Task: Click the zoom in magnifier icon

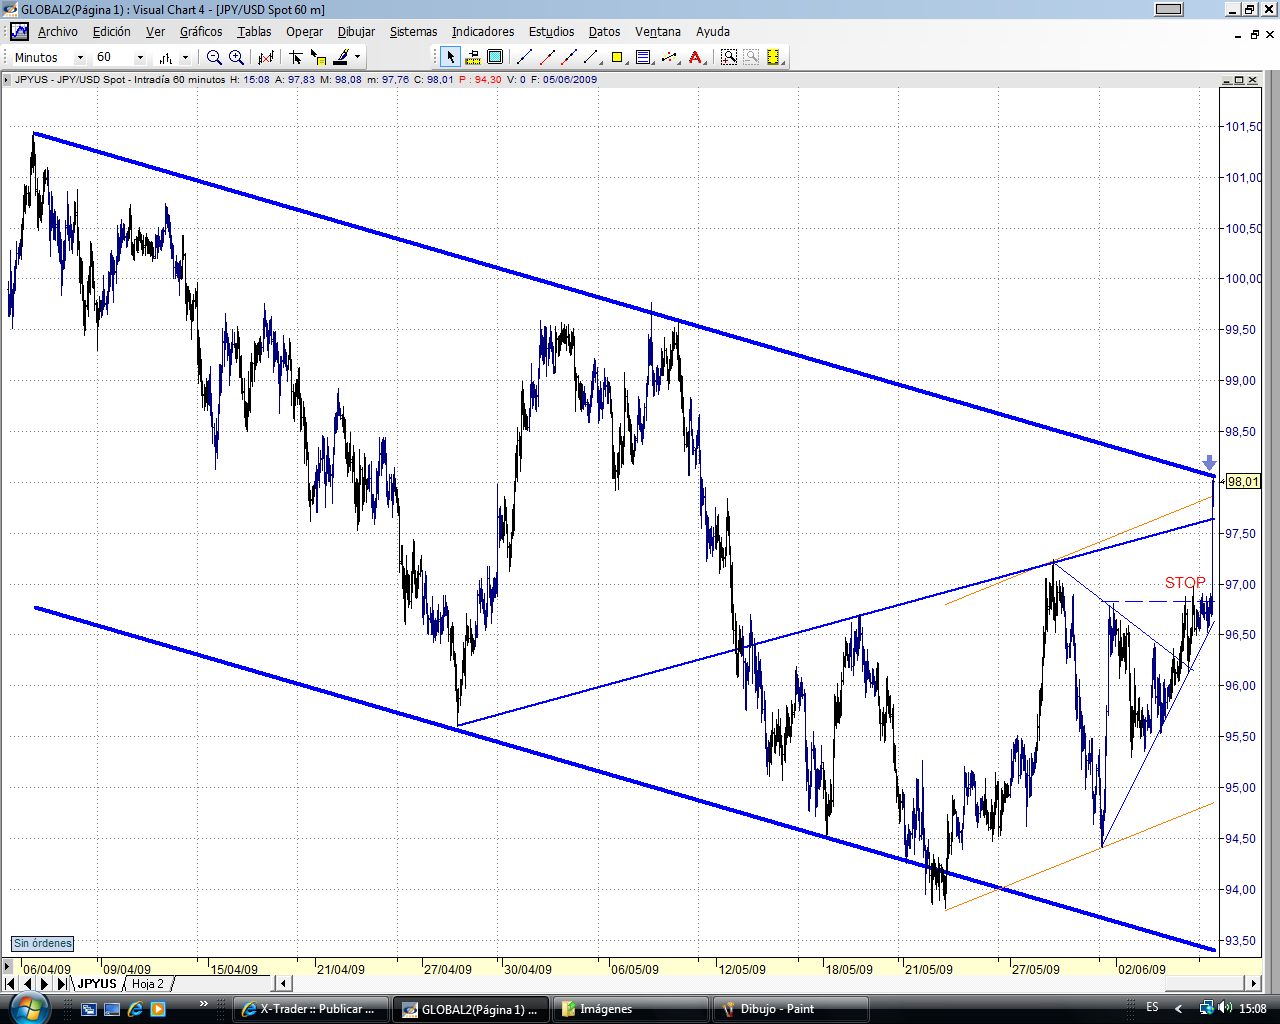Action: coord(236,58)
